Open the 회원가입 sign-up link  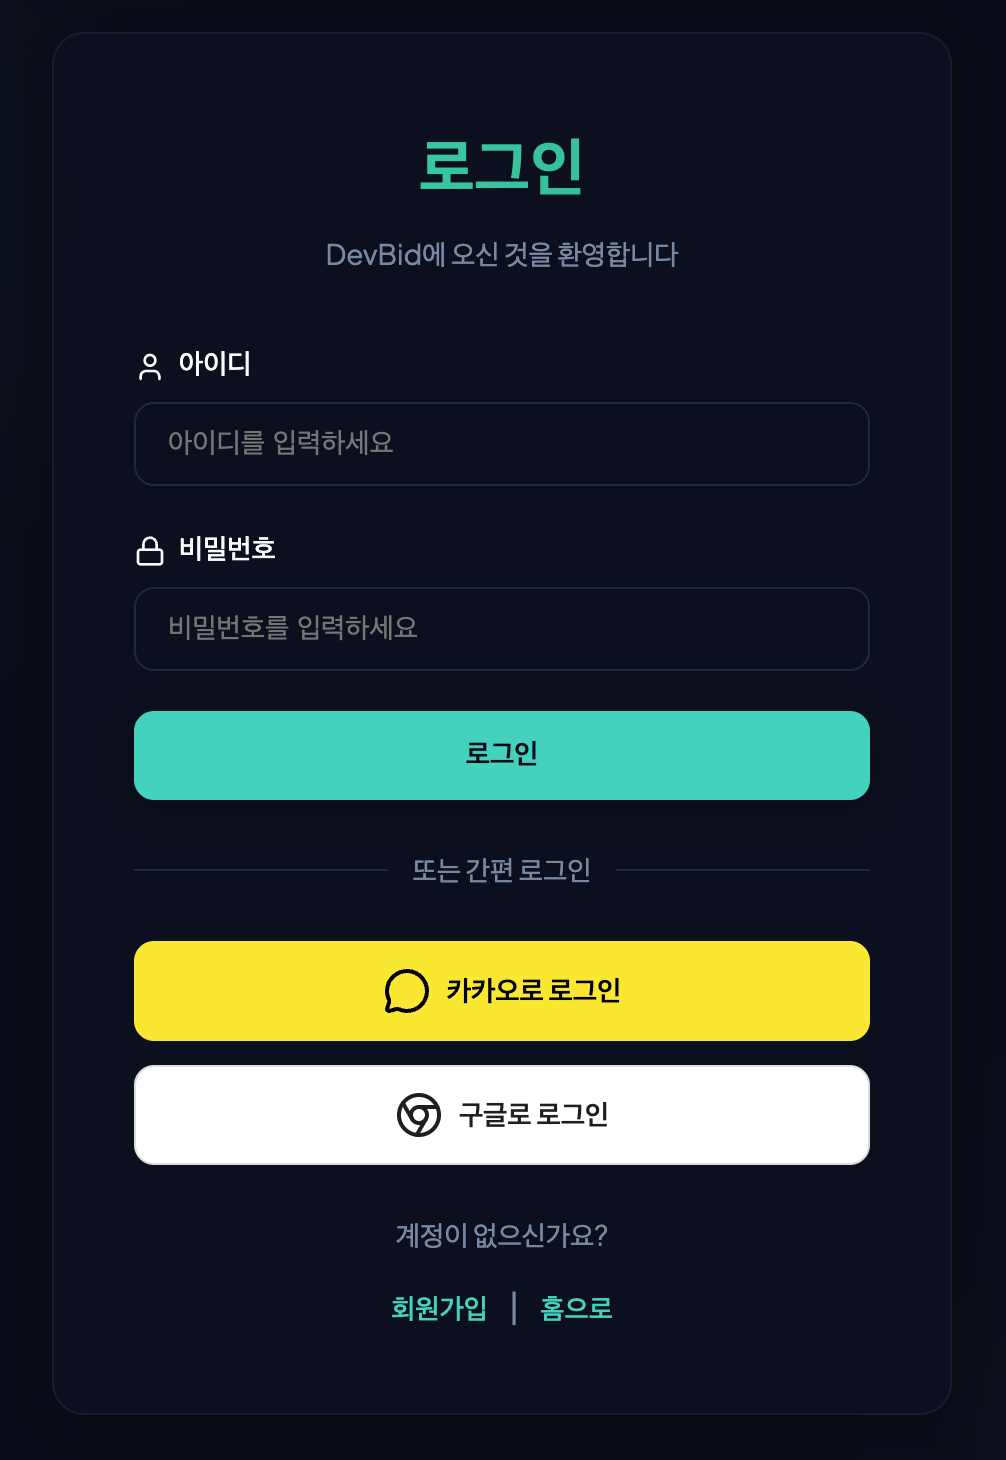click(439, 1308)
